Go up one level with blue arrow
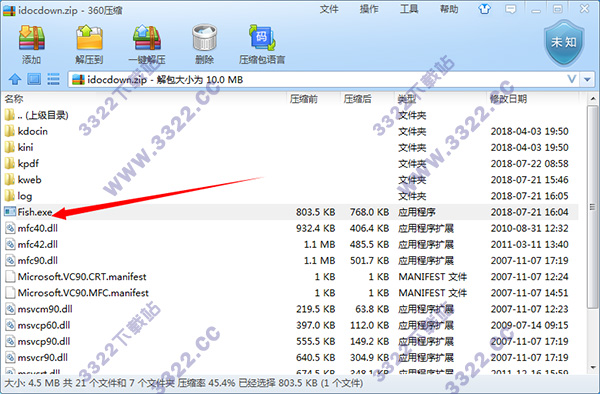The width and height of the screenshot is (600, 394). pyautogui.click(x=15, y=80)
